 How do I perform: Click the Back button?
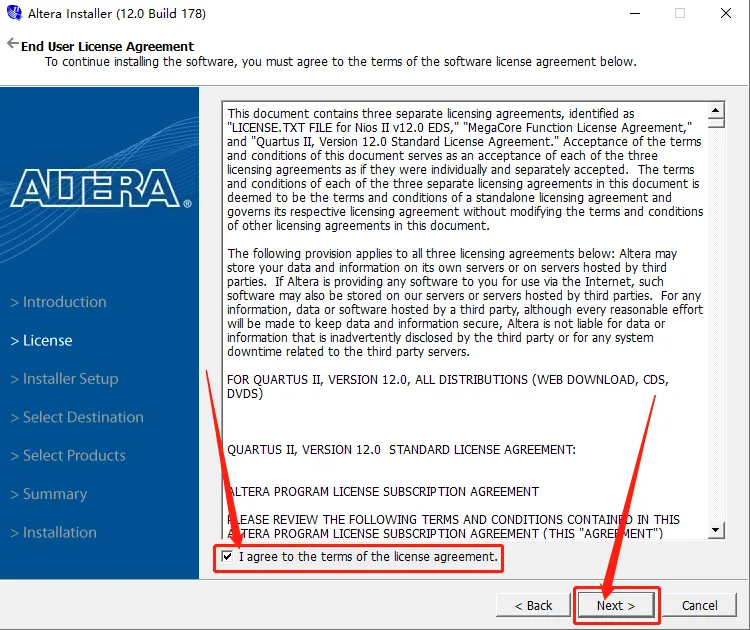533,606
